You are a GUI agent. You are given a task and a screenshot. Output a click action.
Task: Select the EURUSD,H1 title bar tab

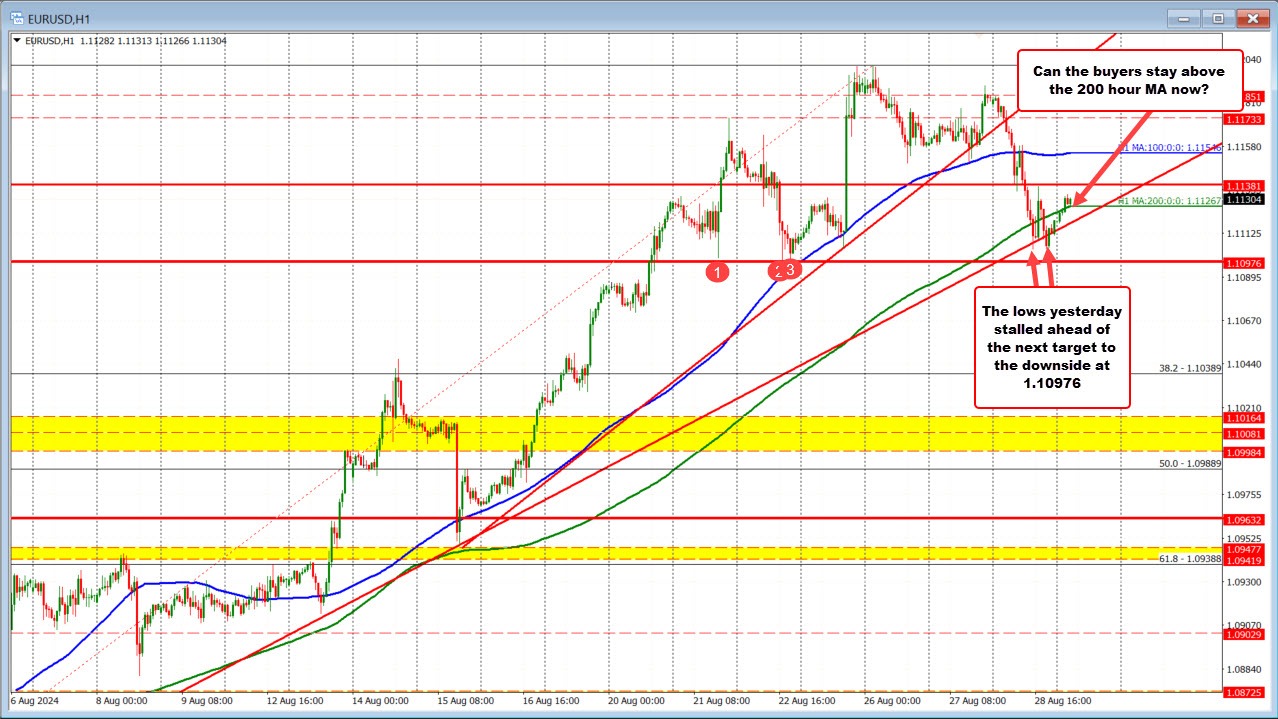click(60, 17)
